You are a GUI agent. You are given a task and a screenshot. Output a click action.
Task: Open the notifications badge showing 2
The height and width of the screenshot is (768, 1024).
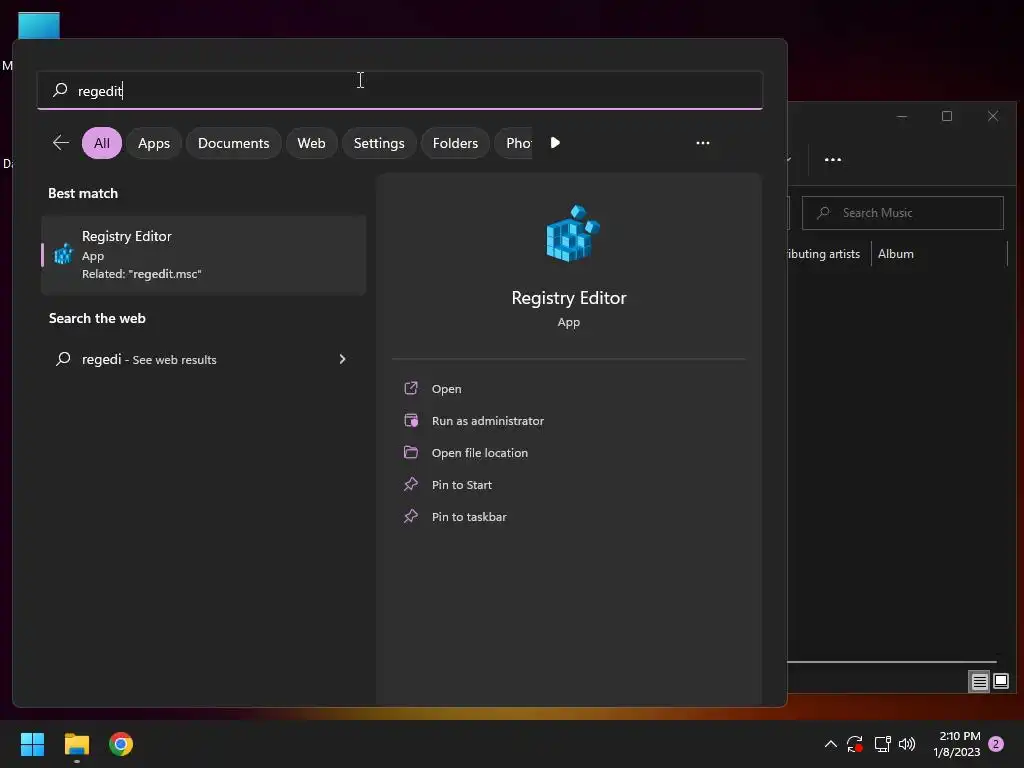[996, 744]
